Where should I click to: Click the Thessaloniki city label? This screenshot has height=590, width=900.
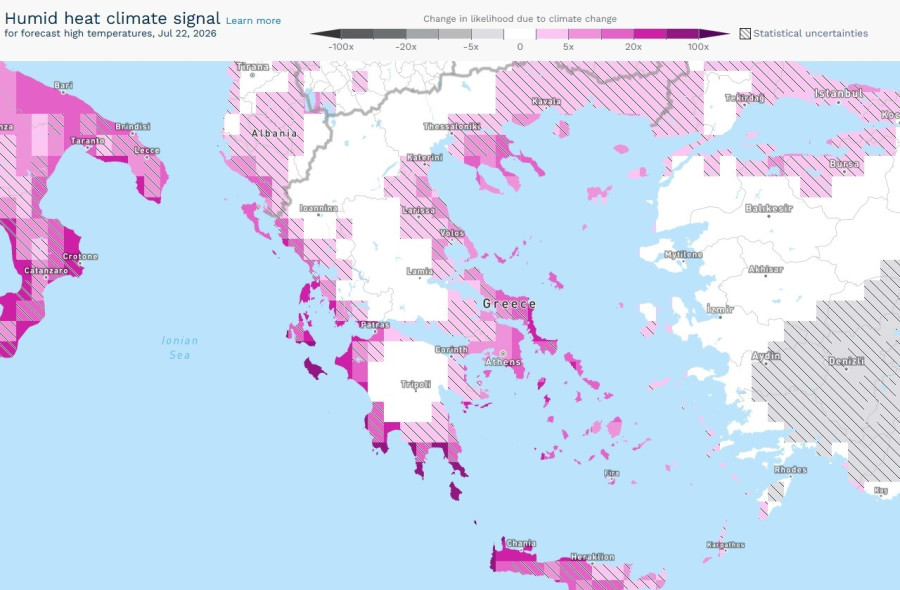click(x=452, y=126)
